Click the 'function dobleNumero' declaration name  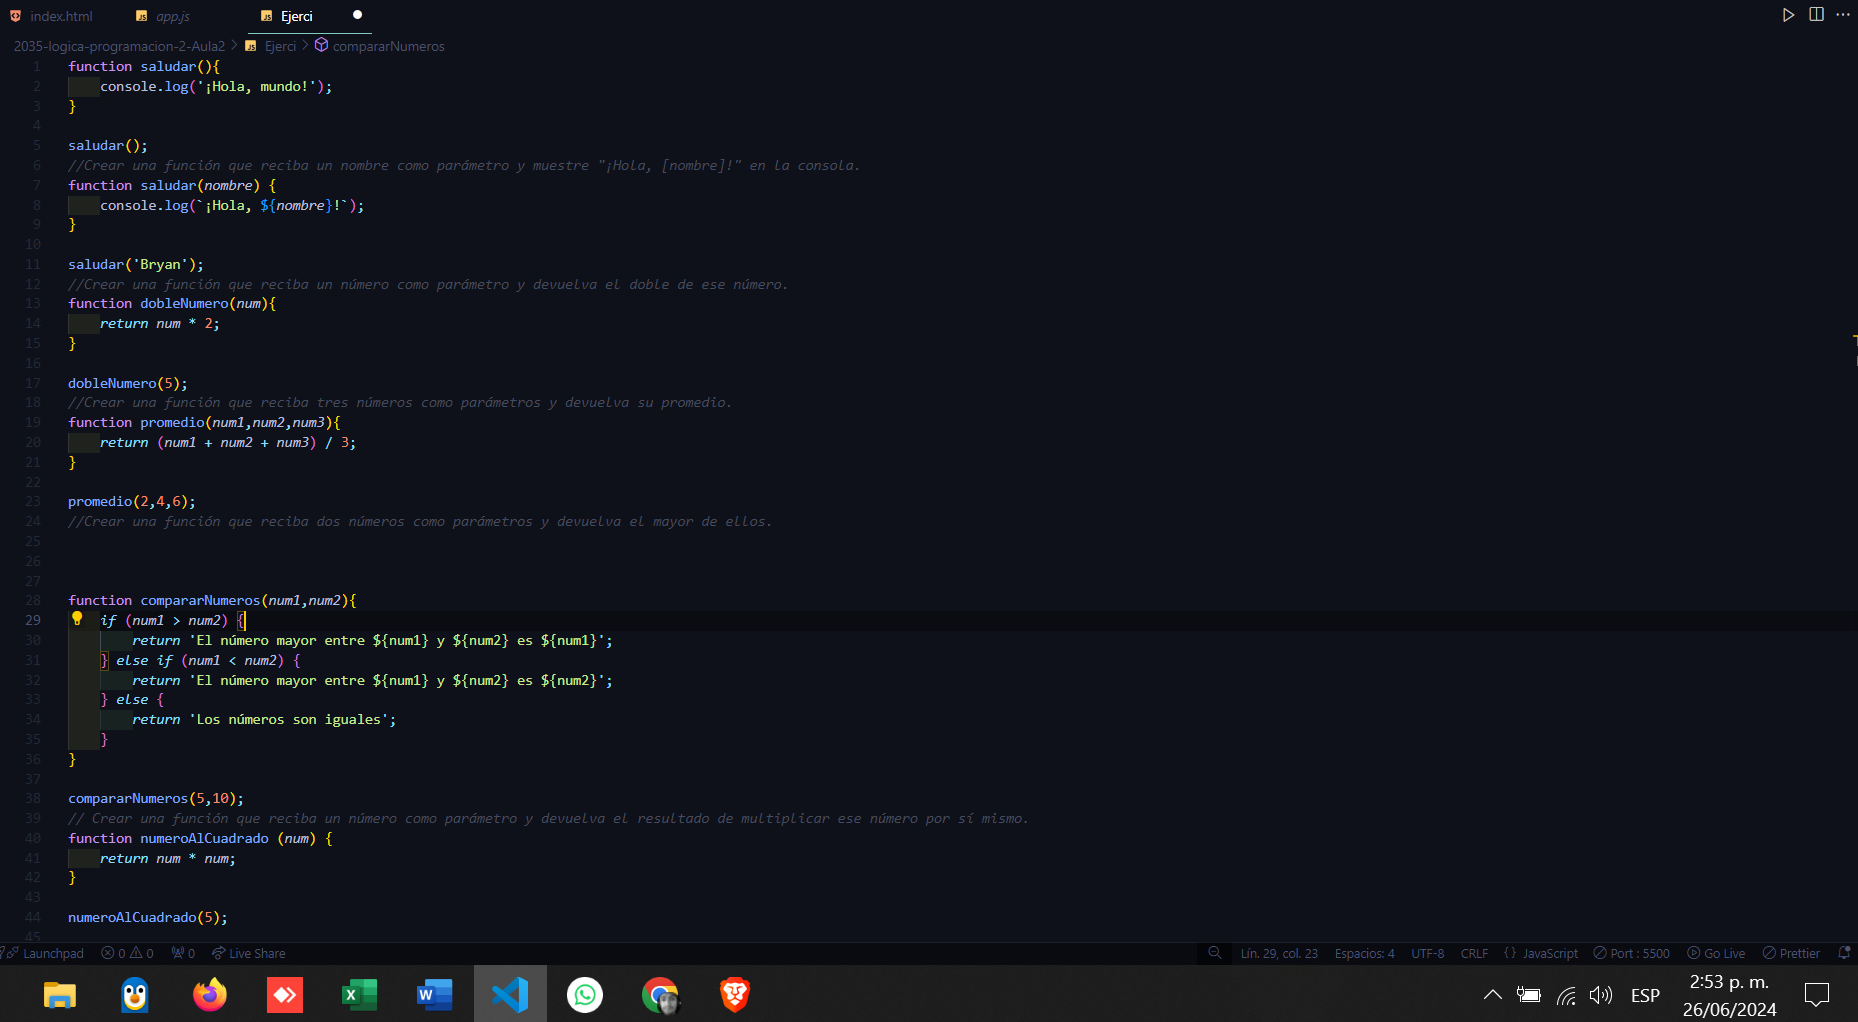pos(184,303)
